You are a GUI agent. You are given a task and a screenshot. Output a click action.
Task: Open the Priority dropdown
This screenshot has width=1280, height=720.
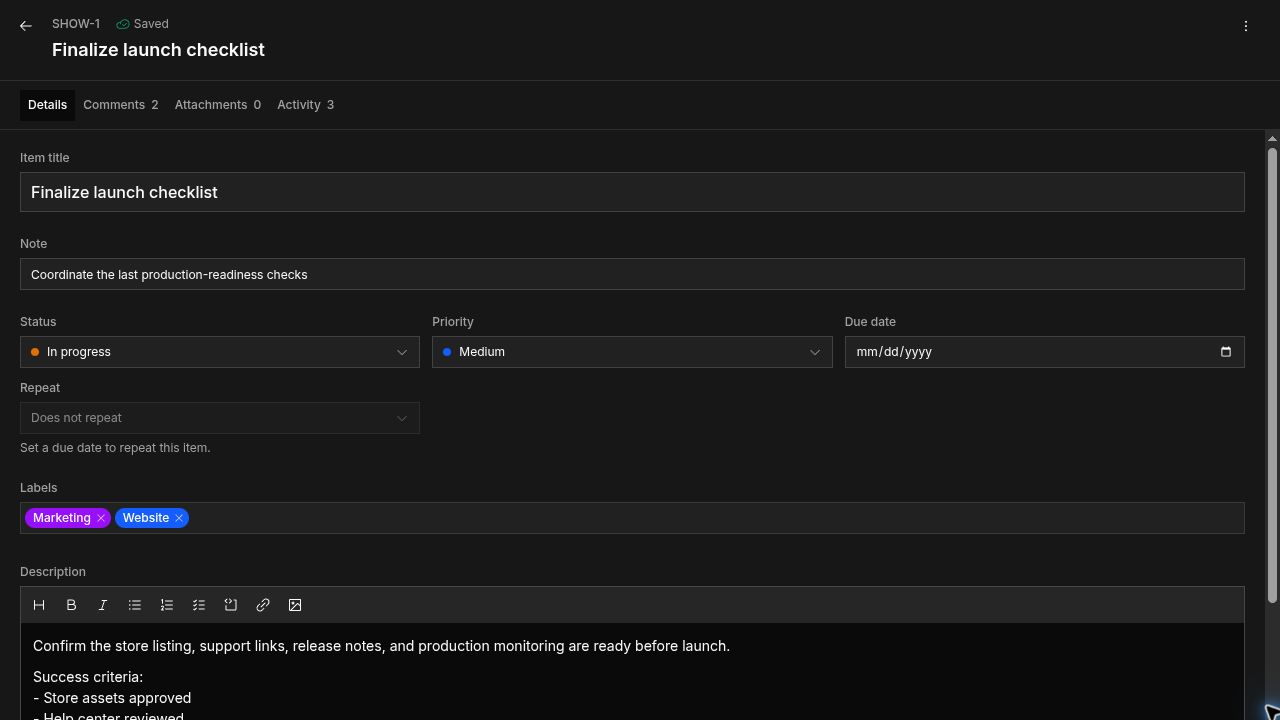(x=632, y=352)
